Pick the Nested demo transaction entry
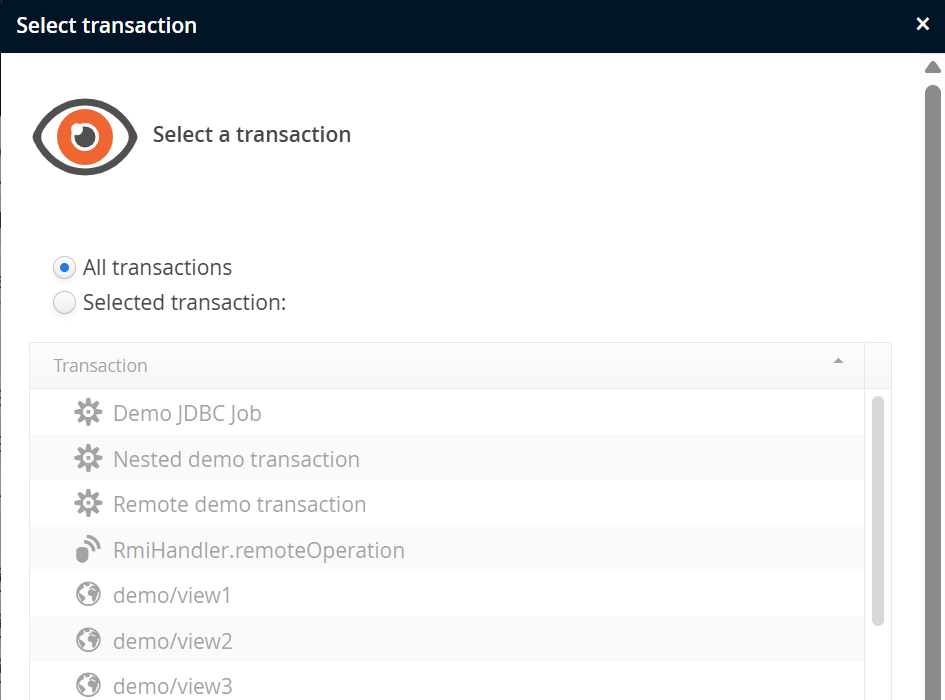Screen dimensions: 945x700 [236, 459]
